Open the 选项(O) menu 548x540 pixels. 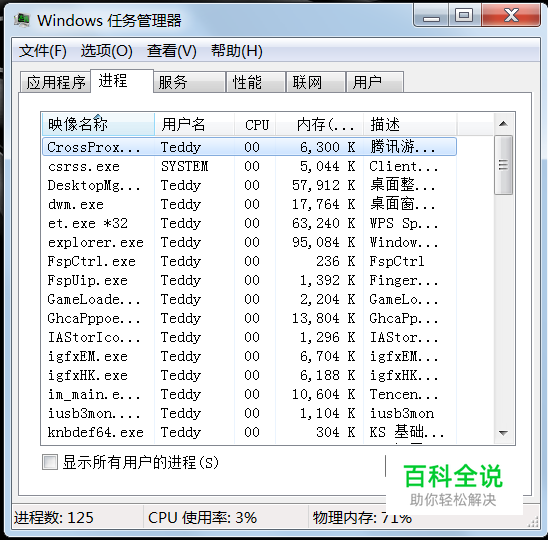[107, 51]
